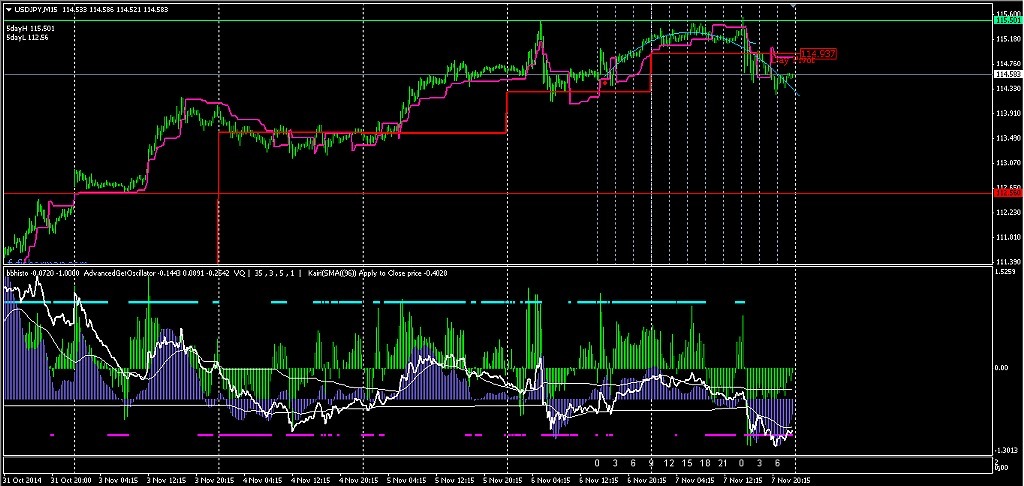Select hour marker 12 in the oscillator window
The width and height of the screenshot is (1024, 486).
click(668, 464)
